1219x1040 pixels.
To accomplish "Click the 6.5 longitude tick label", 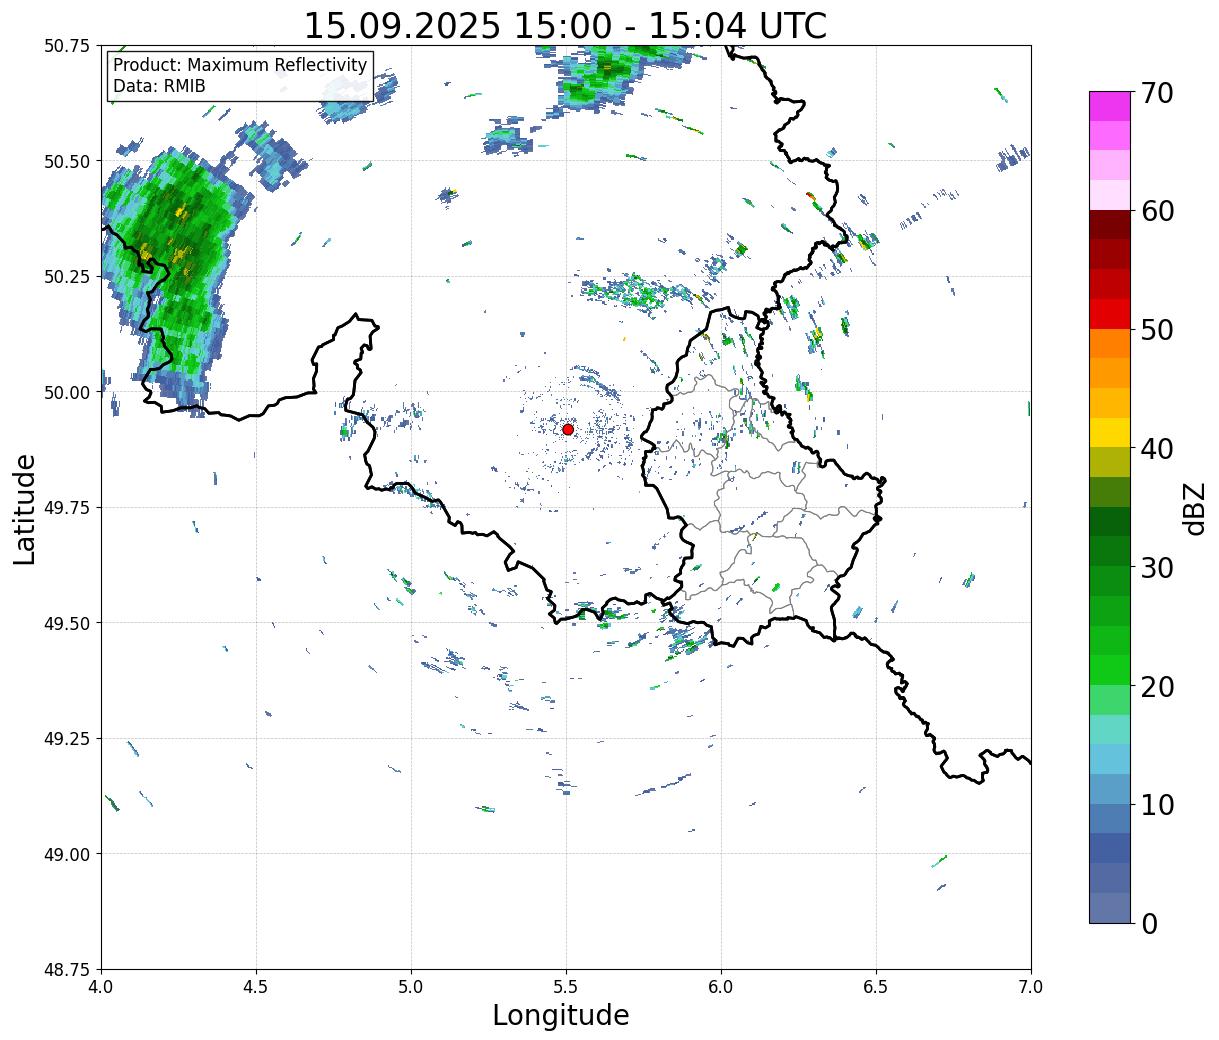I will [x=876, y=987].
